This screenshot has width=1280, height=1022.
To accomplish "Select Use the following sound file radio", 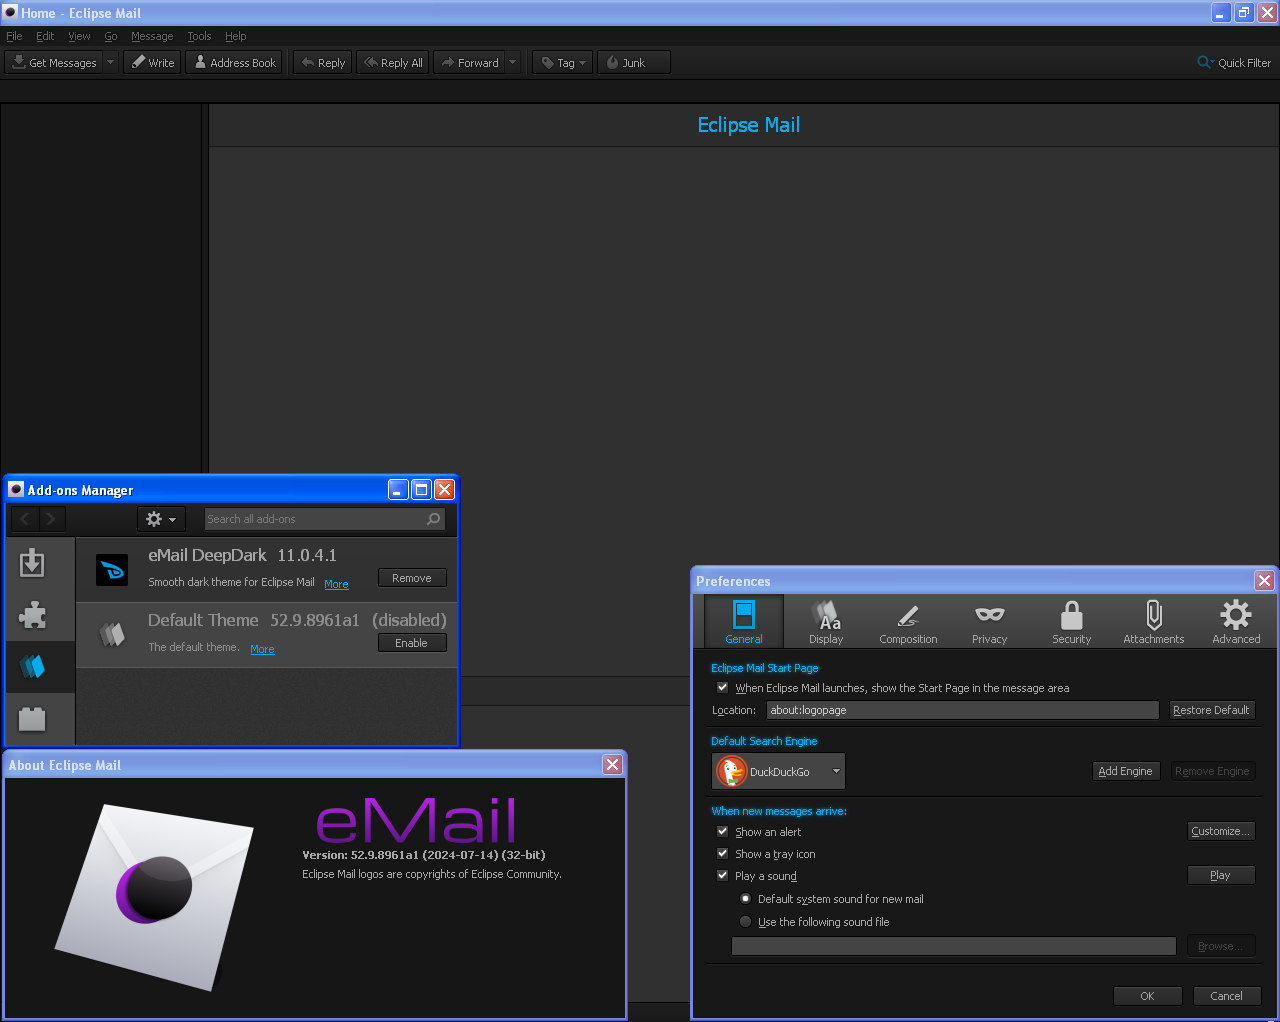I will tap(745, 922).
